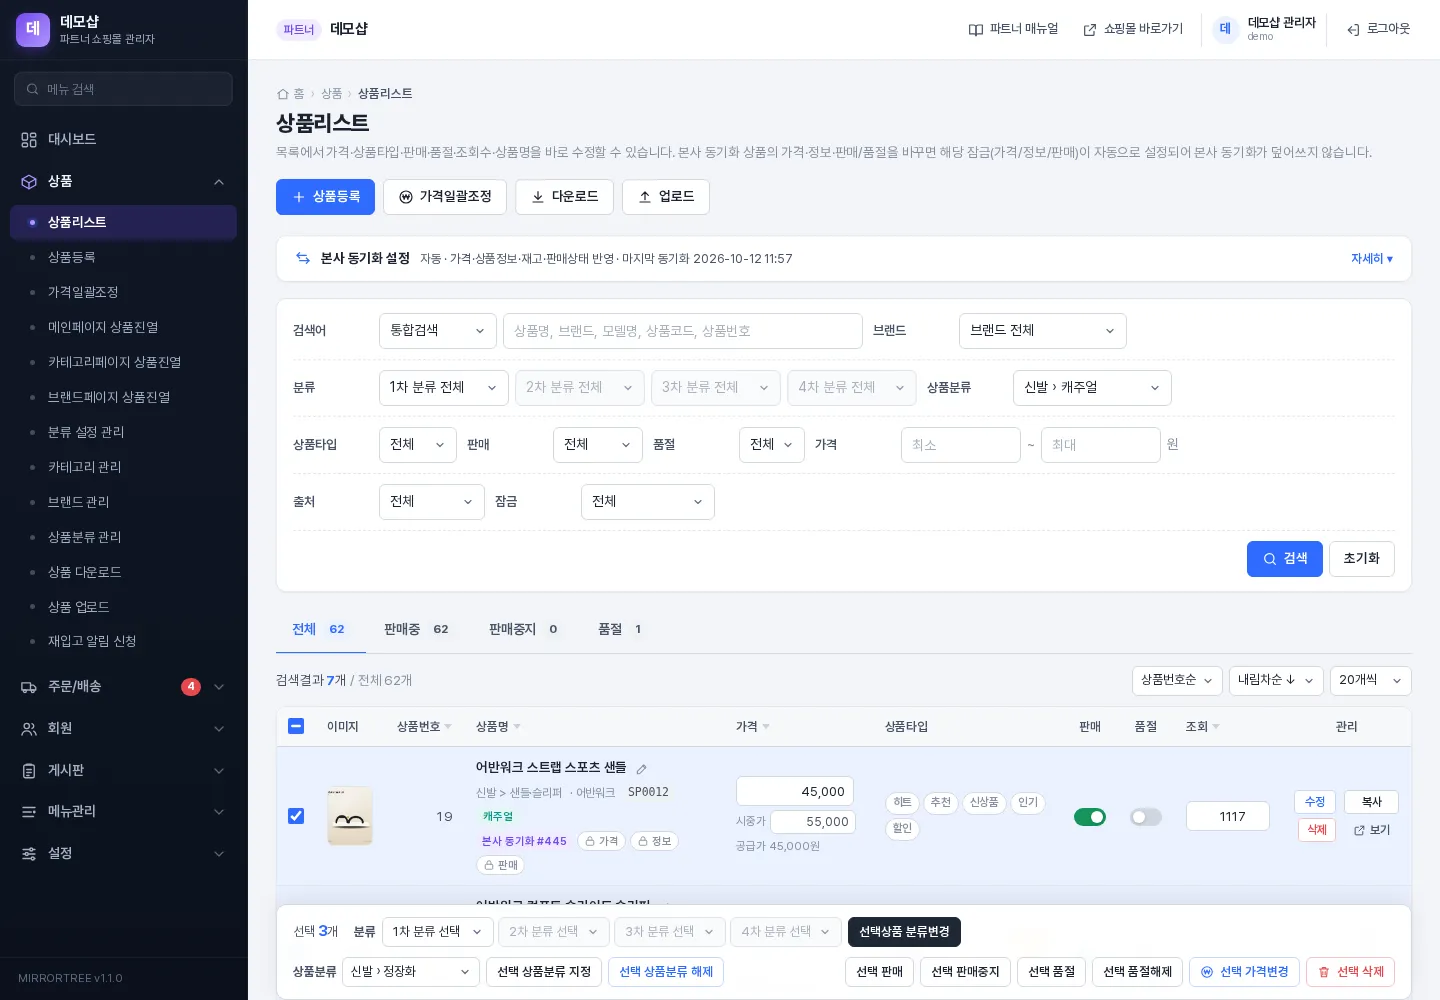Image resolution: width=1440 pixels, height=1000 pixels.
Task: Click the 보기 external view icon
Action: pyautogui.click(x=1359, y=830)
